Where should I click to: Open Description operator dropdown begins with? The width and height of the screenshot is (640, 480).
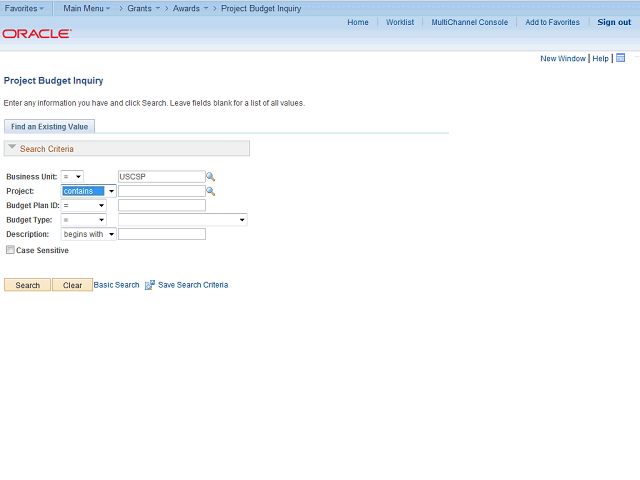click(89, 234)
